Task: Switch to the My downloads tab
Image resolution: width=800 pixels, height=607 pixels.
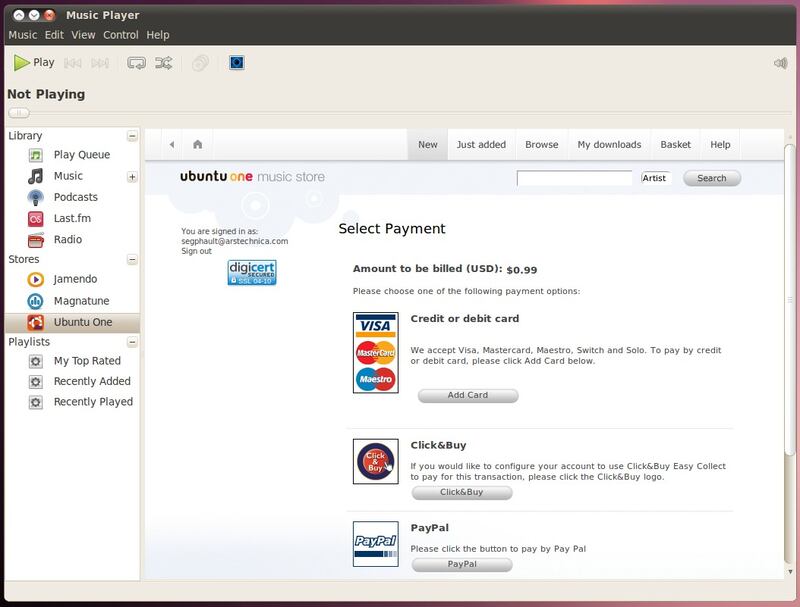Action: pyautogui.click(x=609, y=144)
